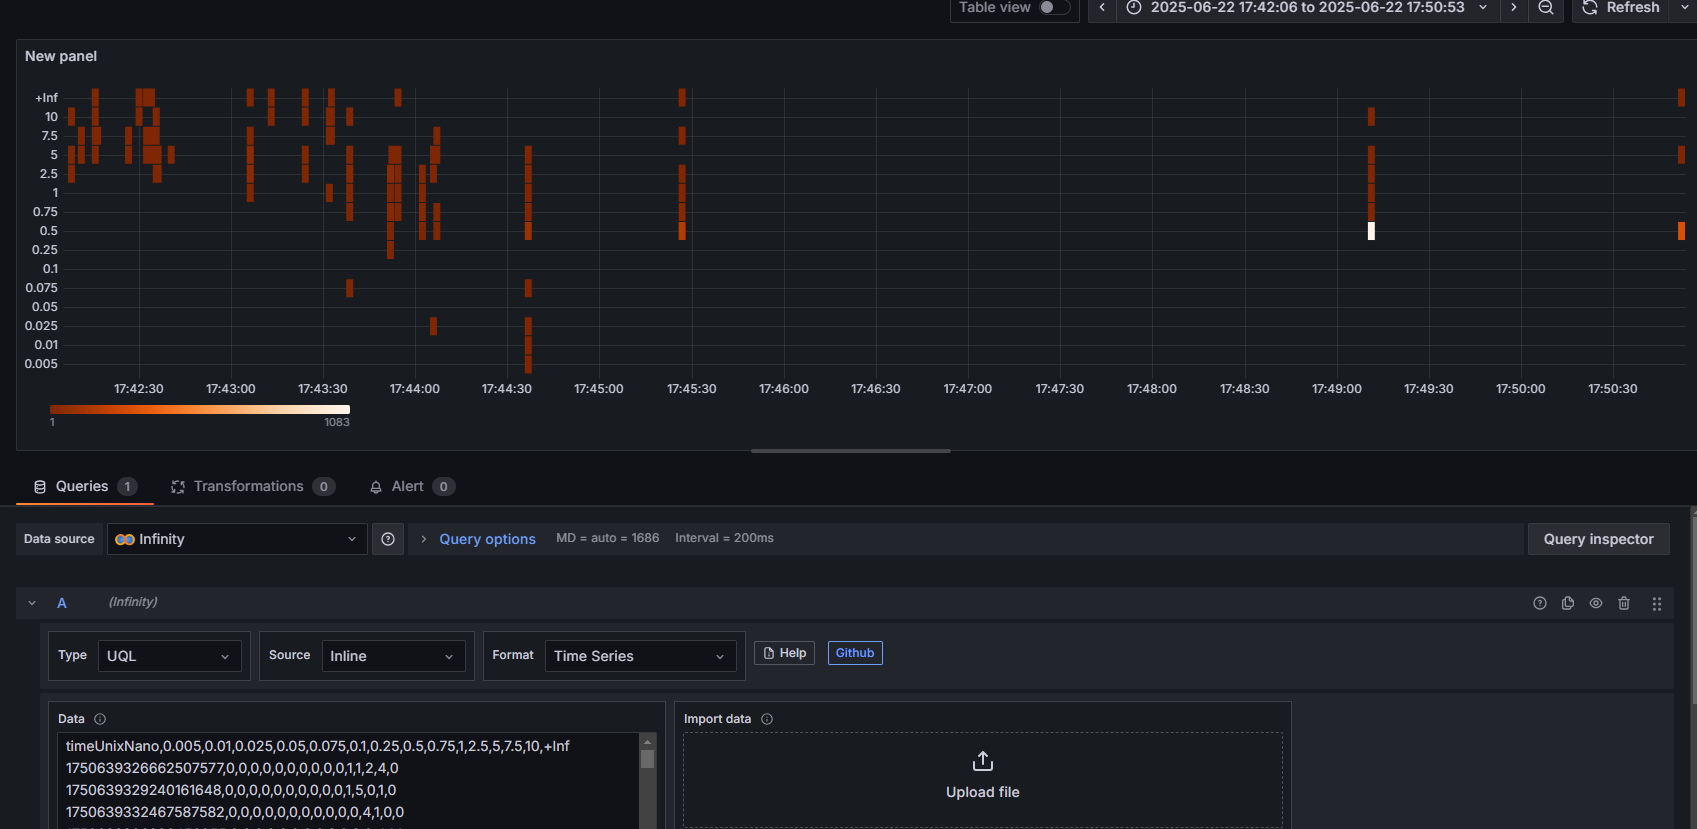Click the timeUnixNano header line in Data
This screenshot has width=1697, height=829.
318,746
